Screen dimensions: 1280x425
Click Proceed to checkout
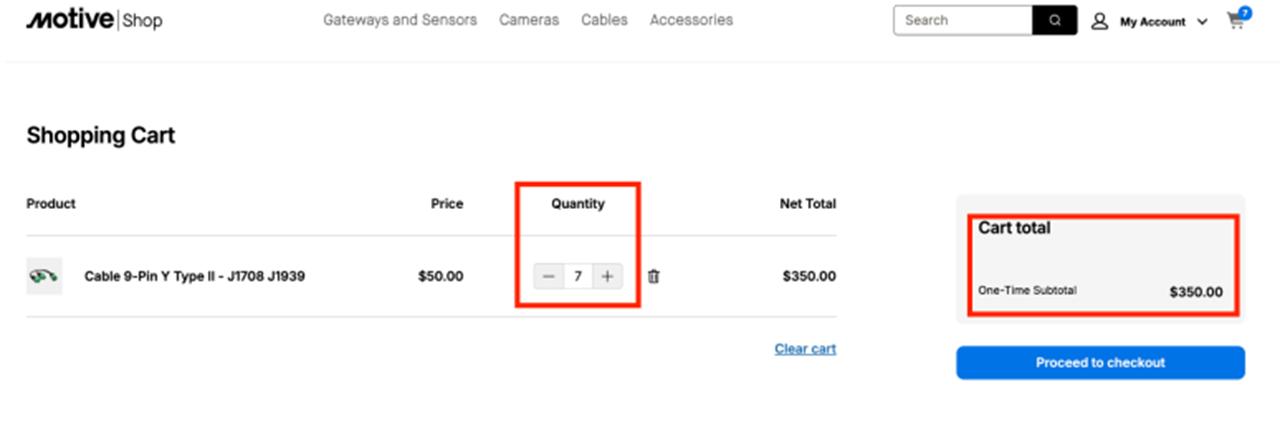(x=1100, y=363)
